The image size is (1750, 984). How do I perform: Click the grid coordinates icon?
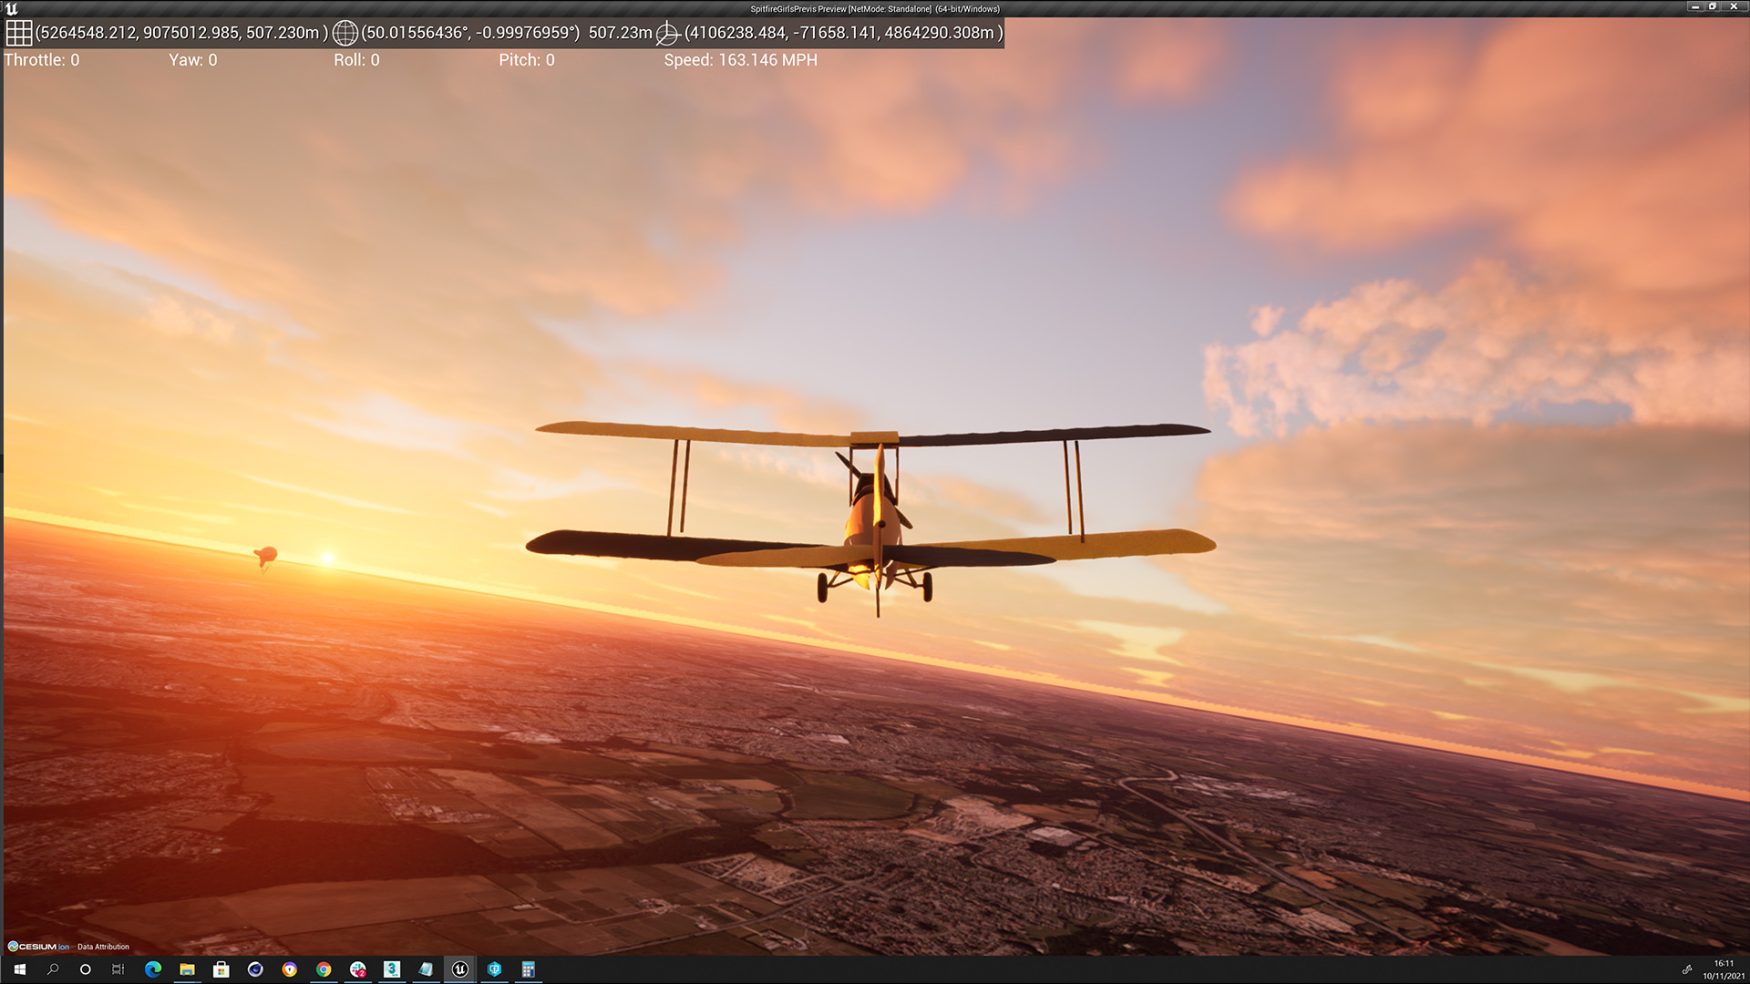[x=18, y=33]
